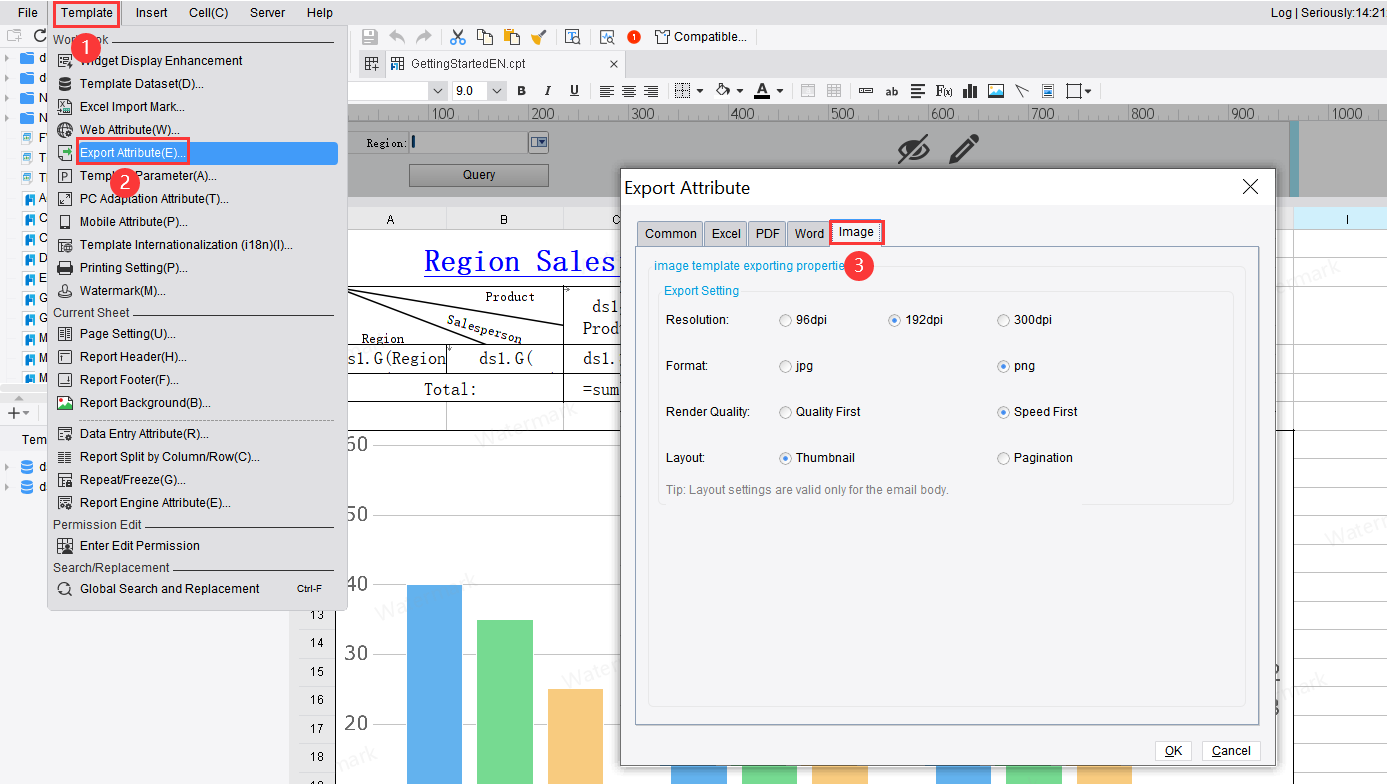Click the Undo arrow icon
The height and width of the screenshot is (784, 1387).
coord(397,37)
